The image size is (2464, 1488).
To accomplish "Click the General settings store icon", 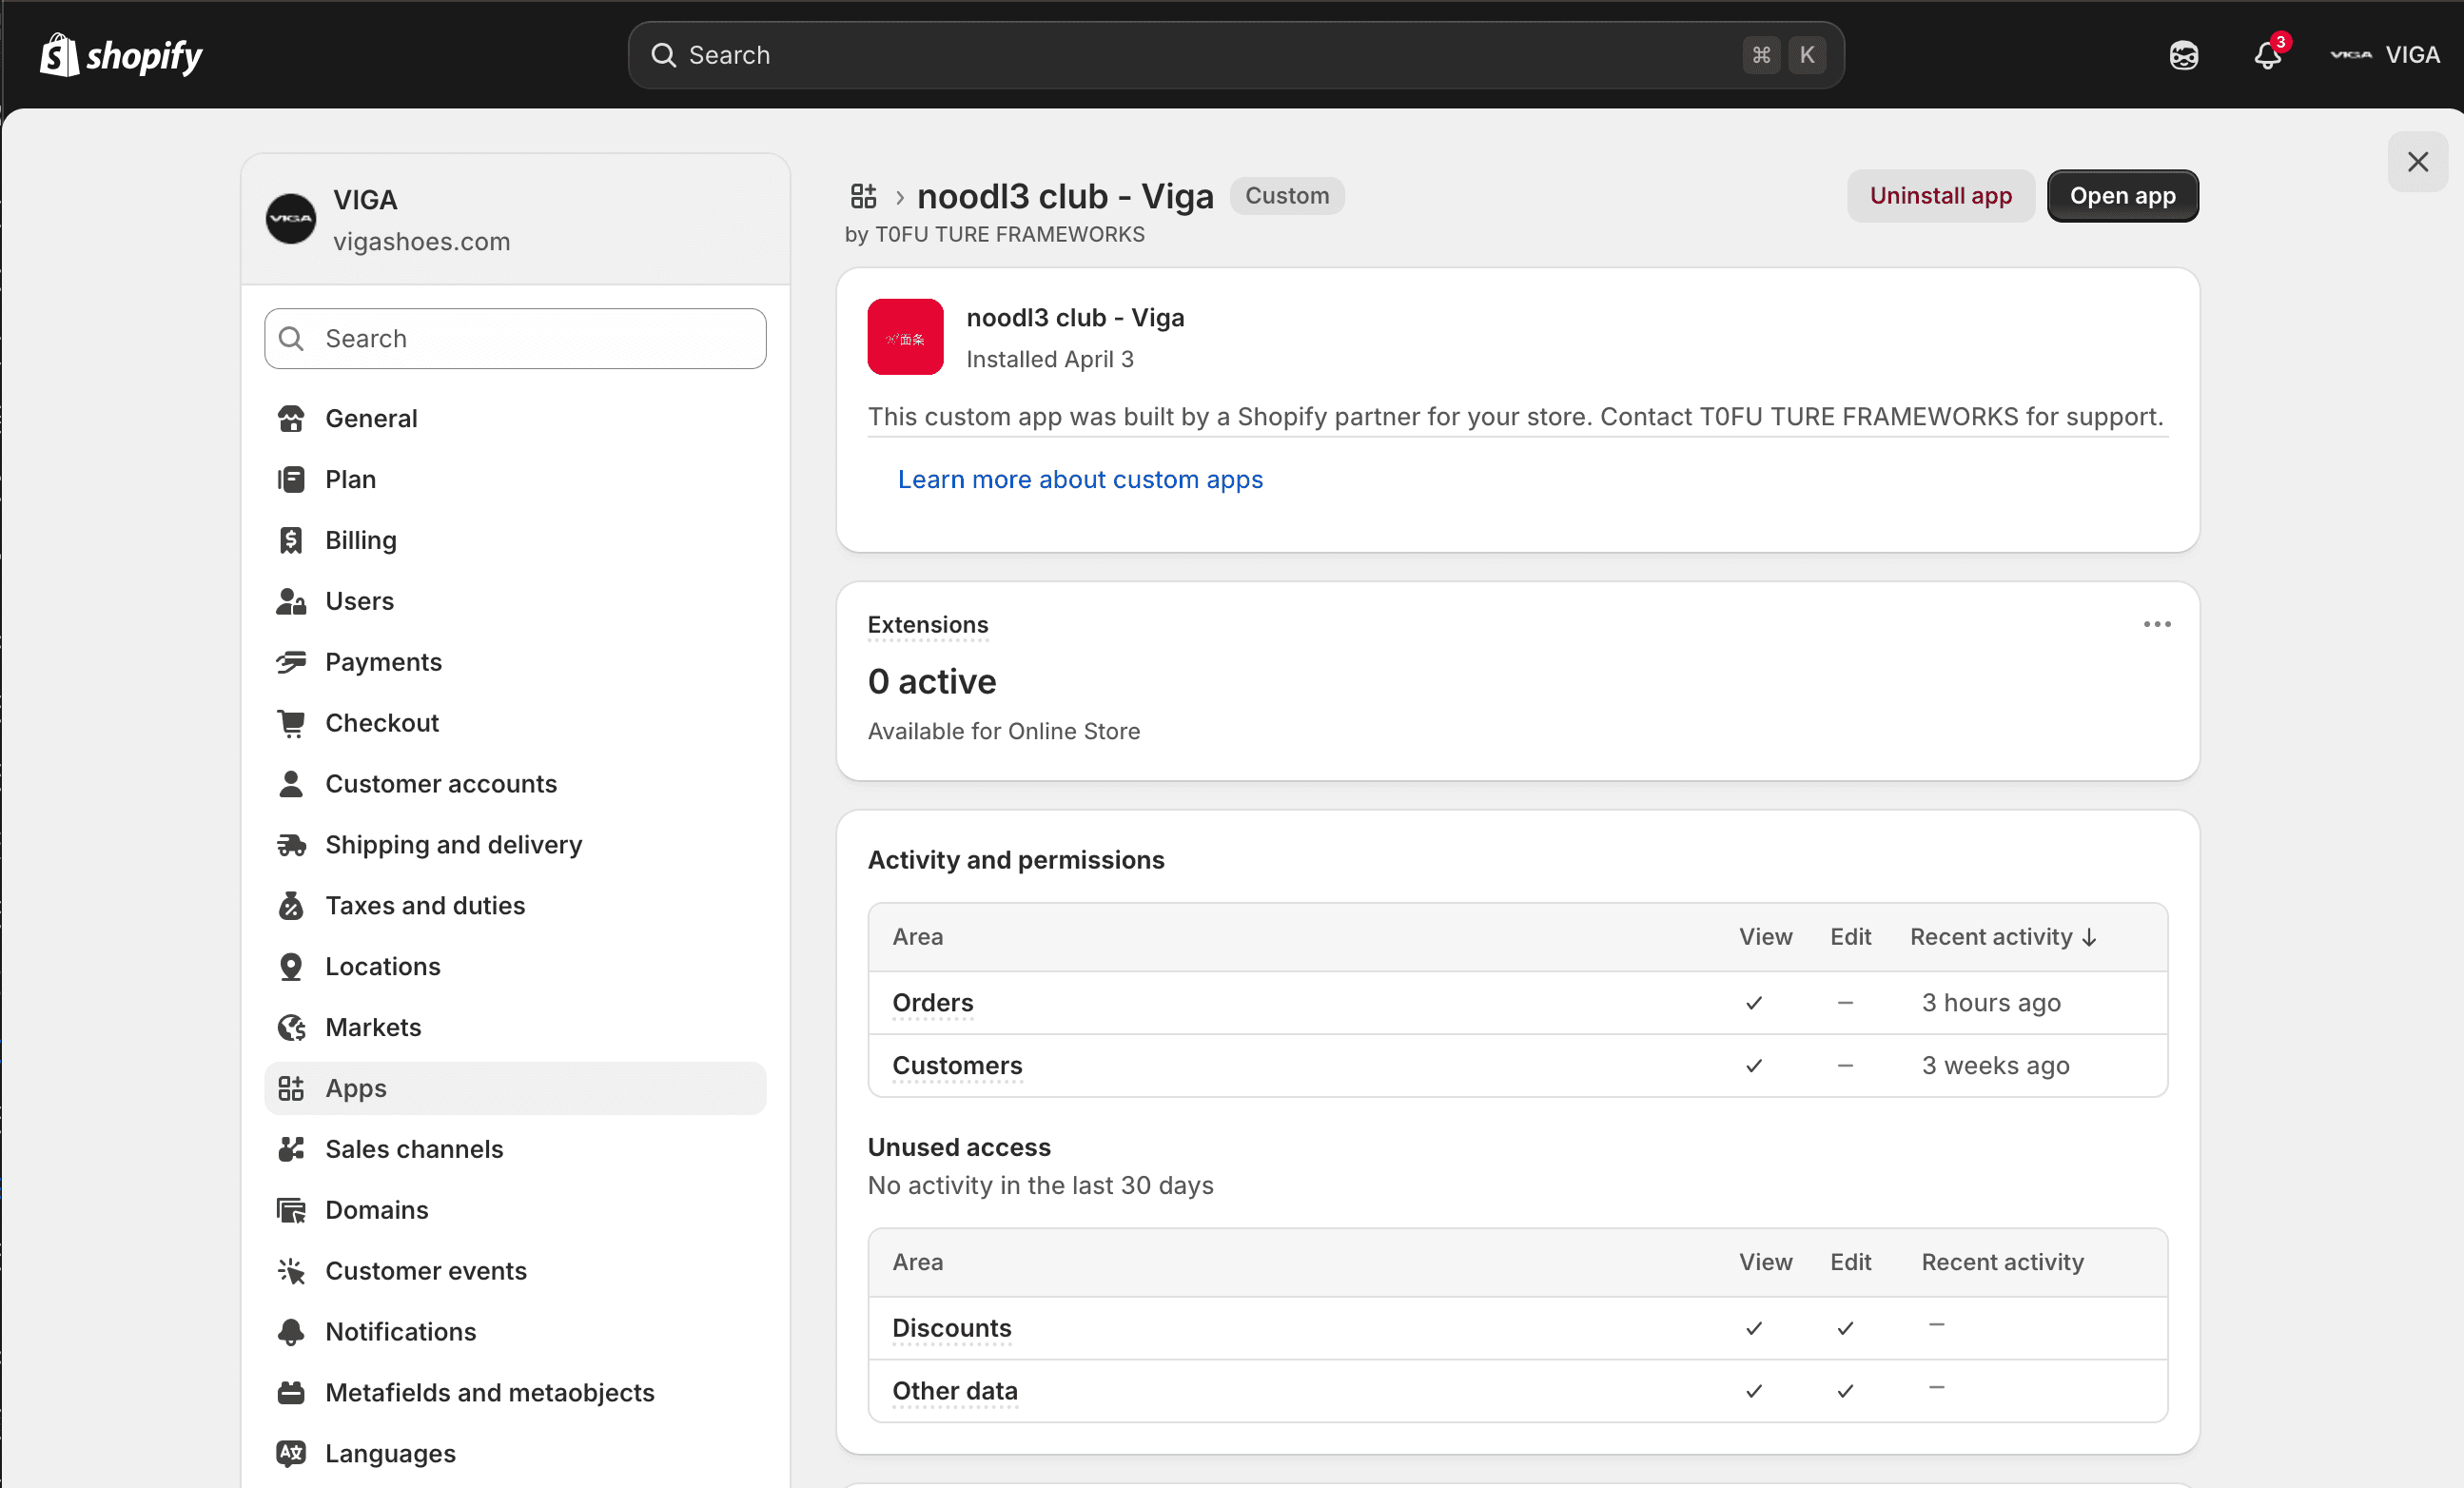I will [291, 418].
